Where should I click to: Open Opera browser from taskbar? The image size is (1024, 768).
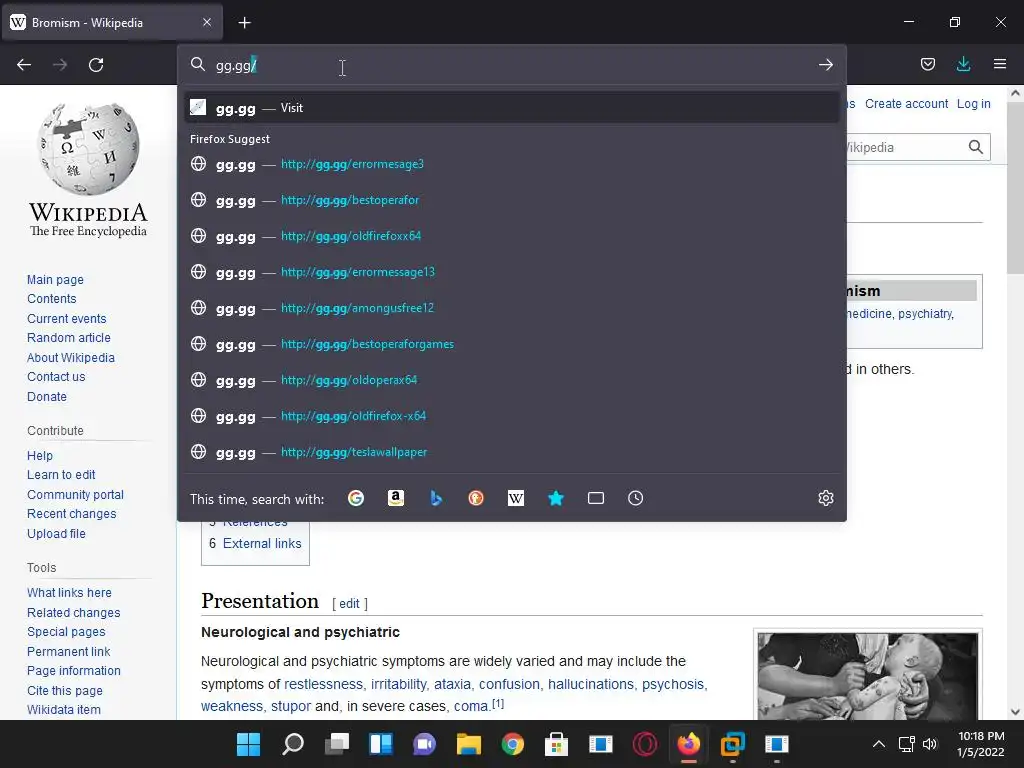[x=645, y=744]
